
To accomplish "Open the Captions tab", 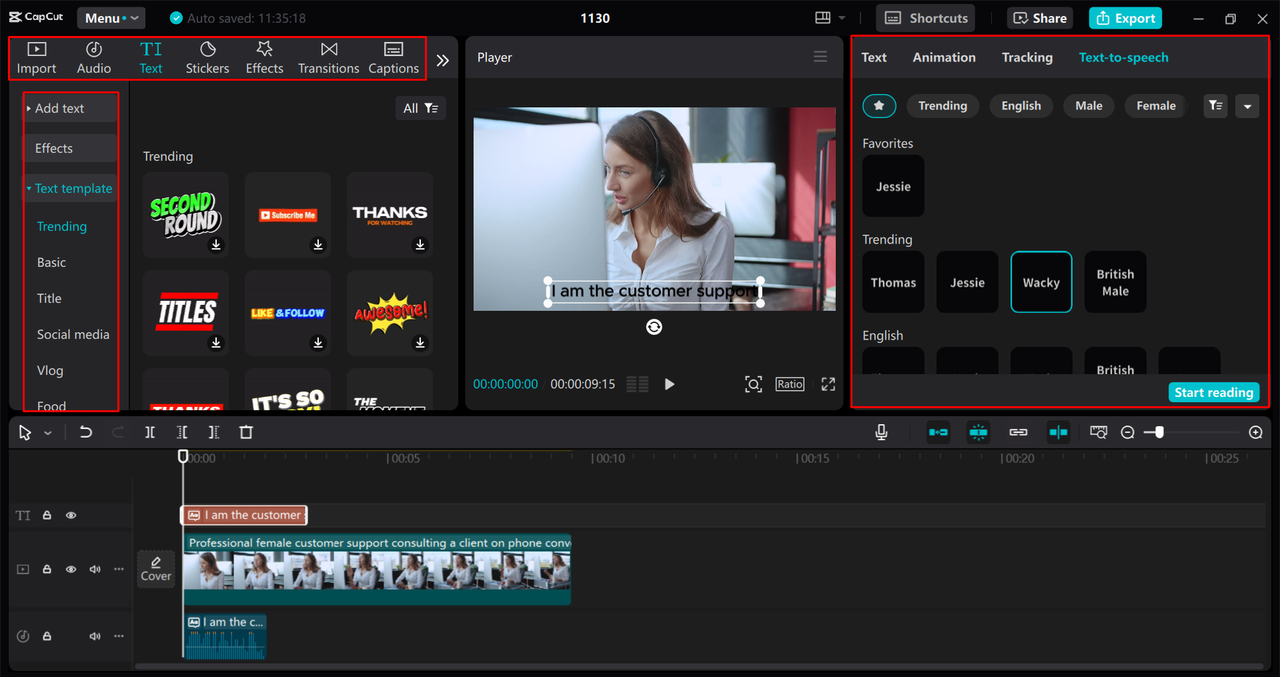I will [393, 58].
